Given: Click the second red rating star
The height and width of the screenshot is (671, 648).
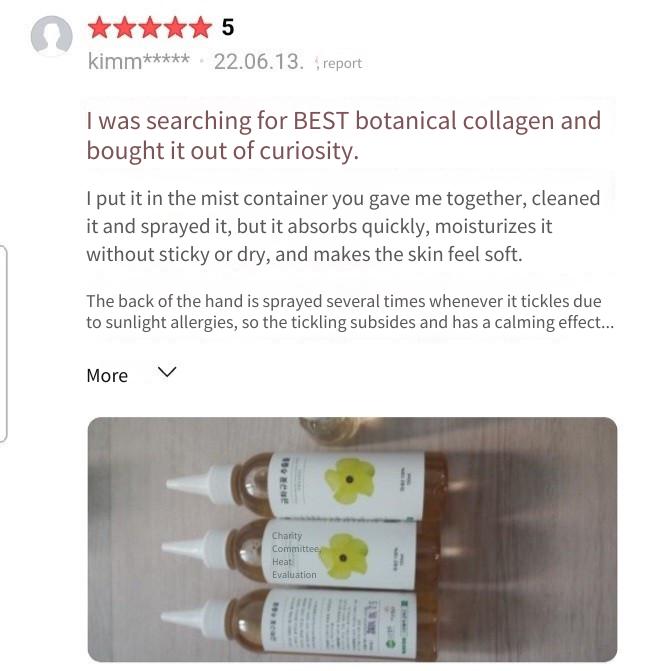Looking at the screenshot, I should (125, 28).
